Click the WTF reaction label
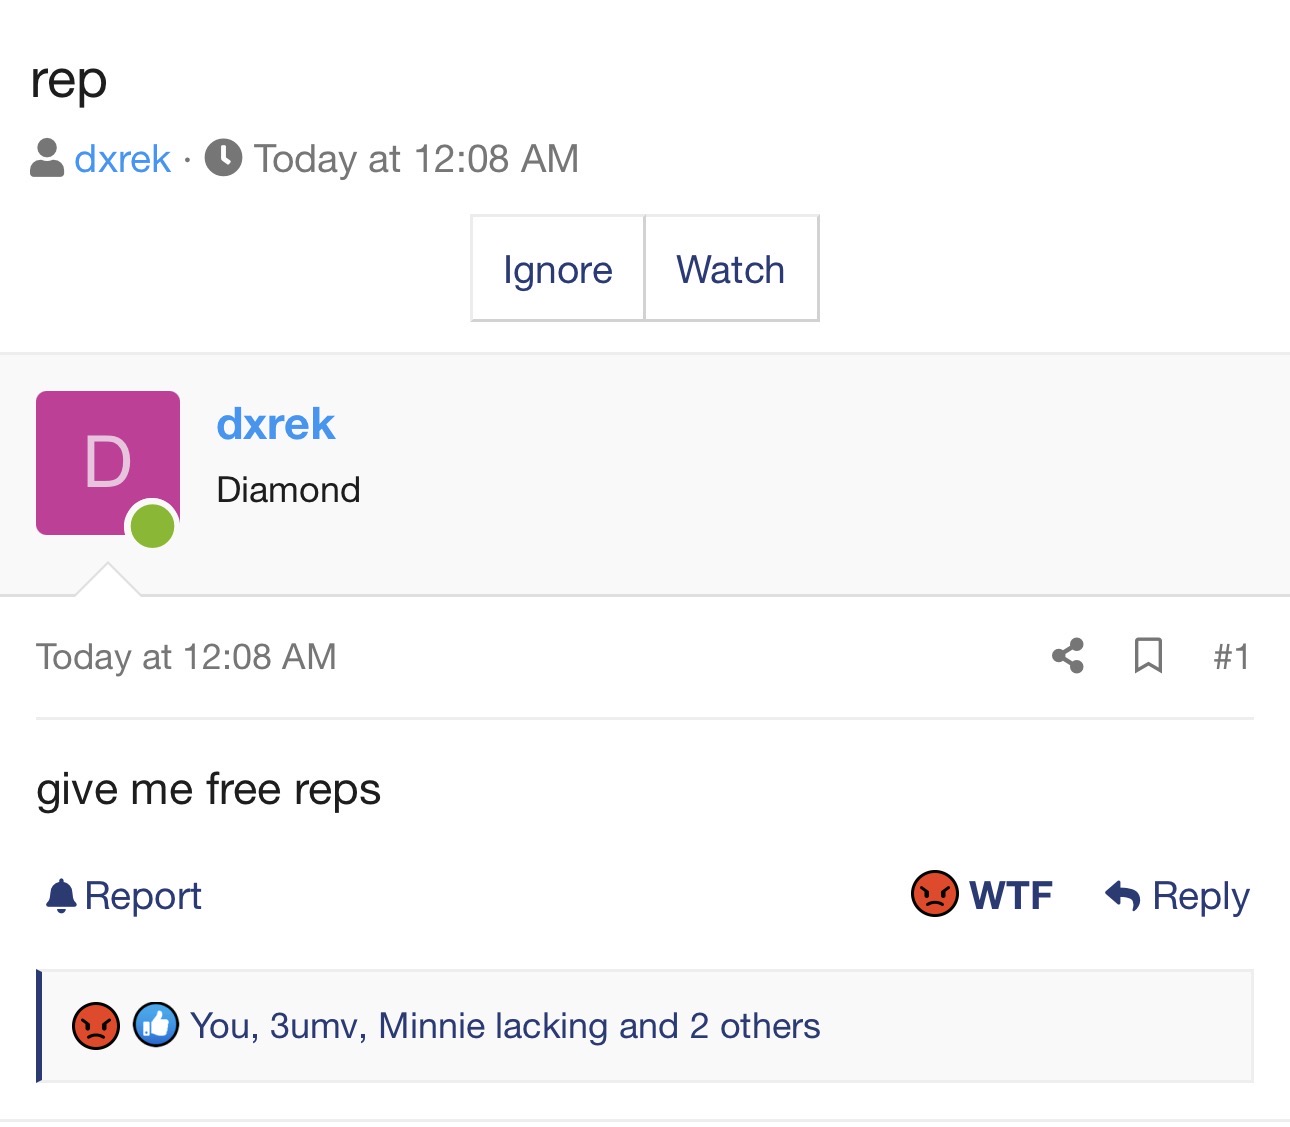This screenshot has width=1290, height=1127. (x=1011, y=895)
